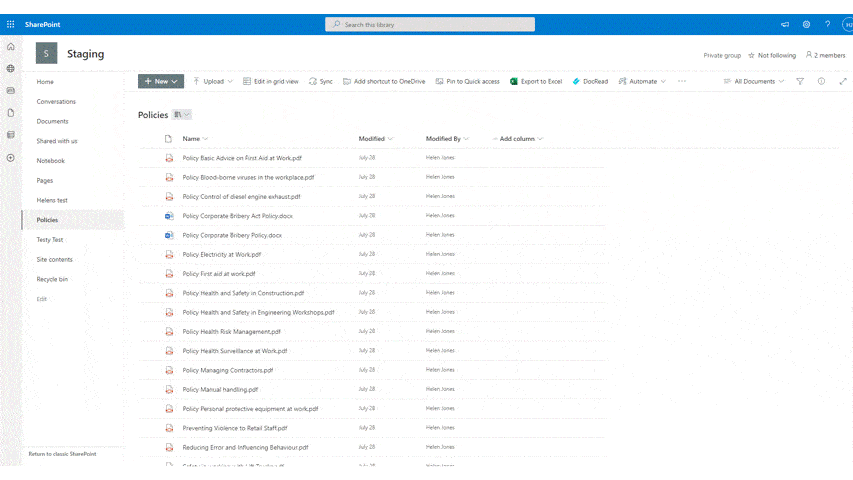
Task: Open Pages in the site navigation
Action: pos(45,181)
